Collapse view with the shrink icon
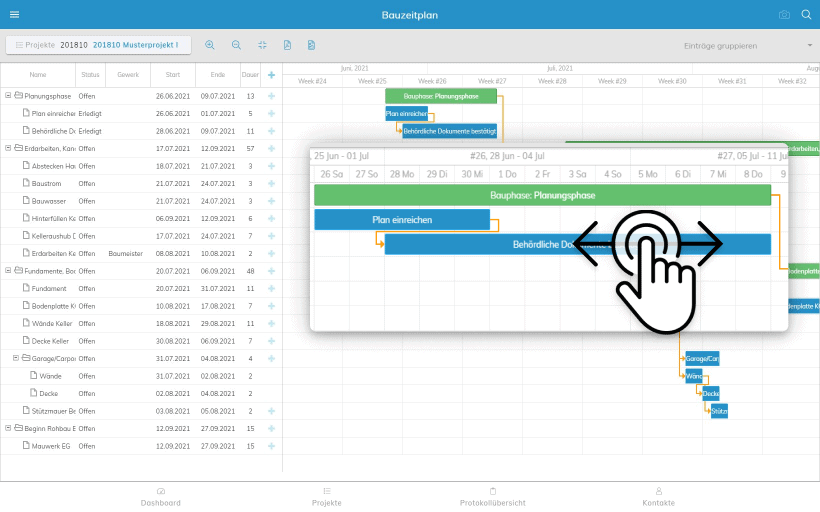This screenshot has width=820, height=512. (262, 45)
